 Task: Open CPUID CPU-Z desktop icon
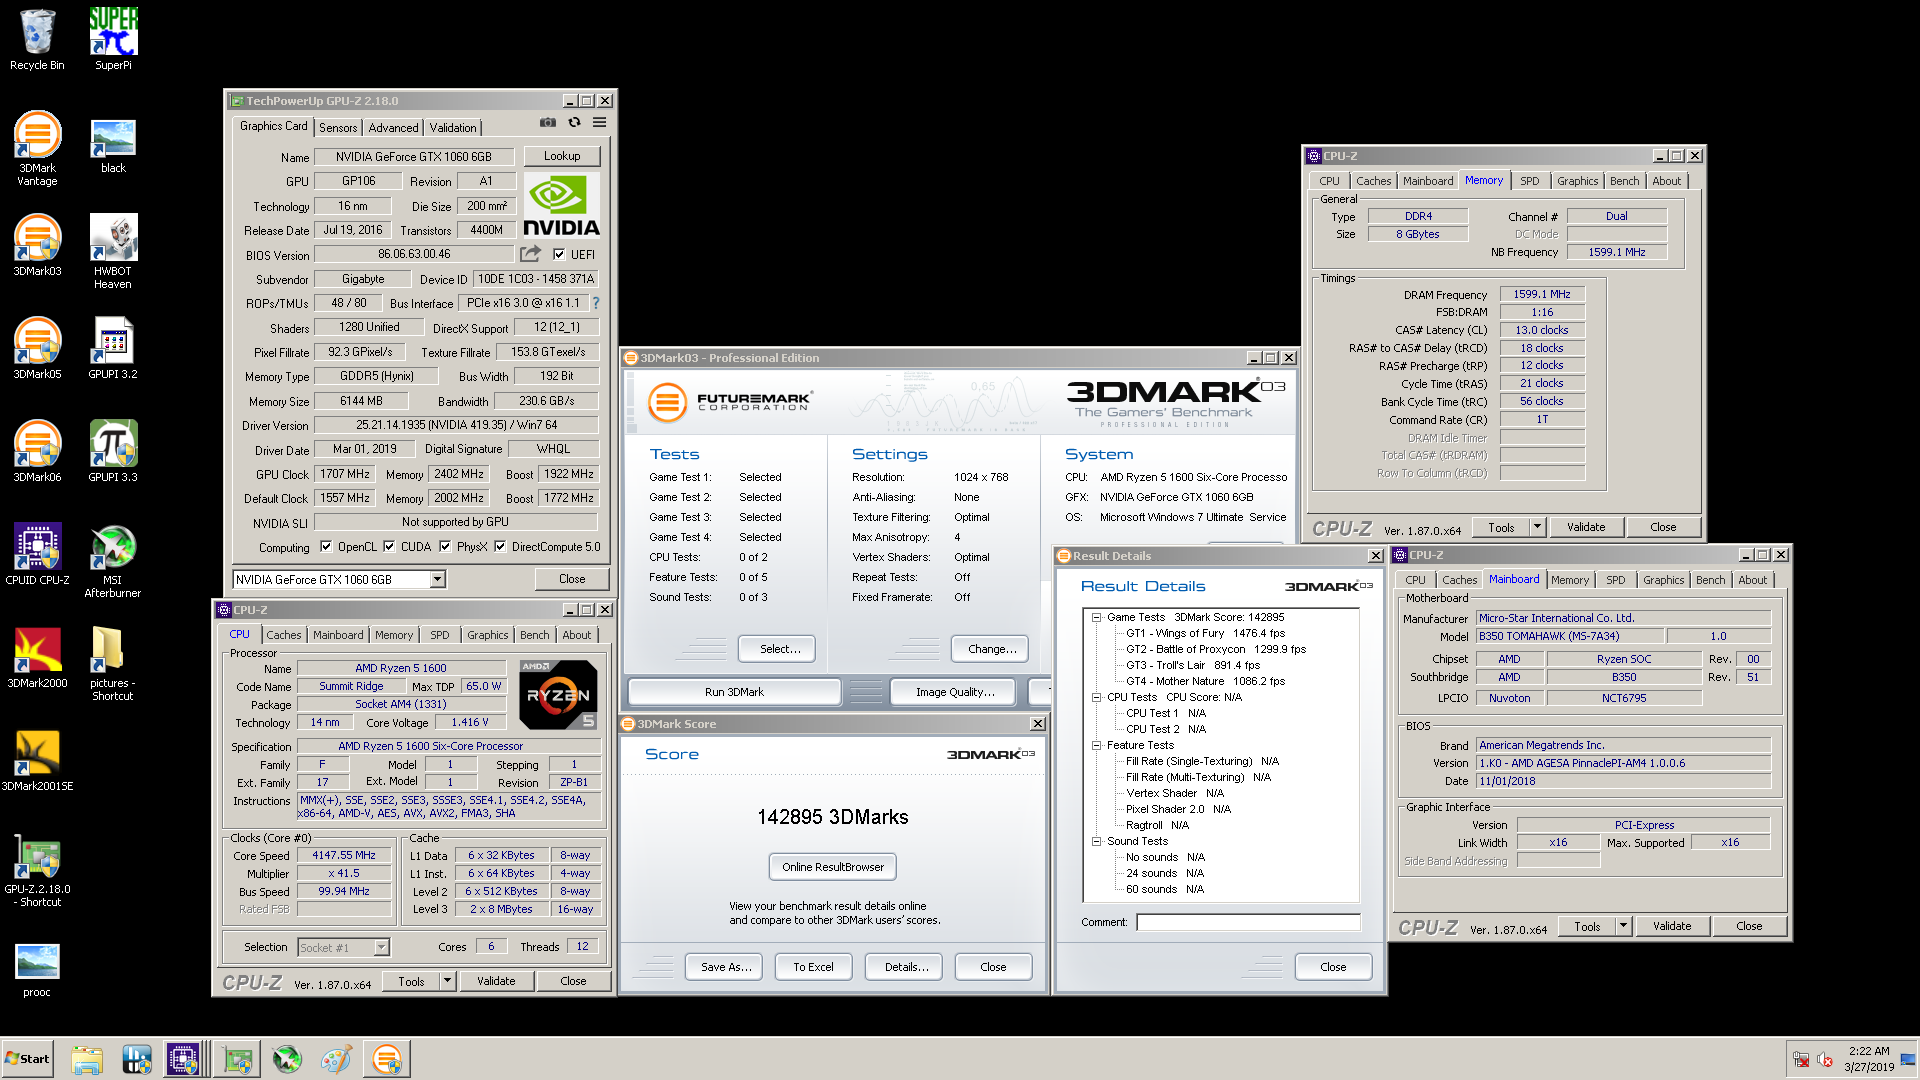(x=37, y=554)
